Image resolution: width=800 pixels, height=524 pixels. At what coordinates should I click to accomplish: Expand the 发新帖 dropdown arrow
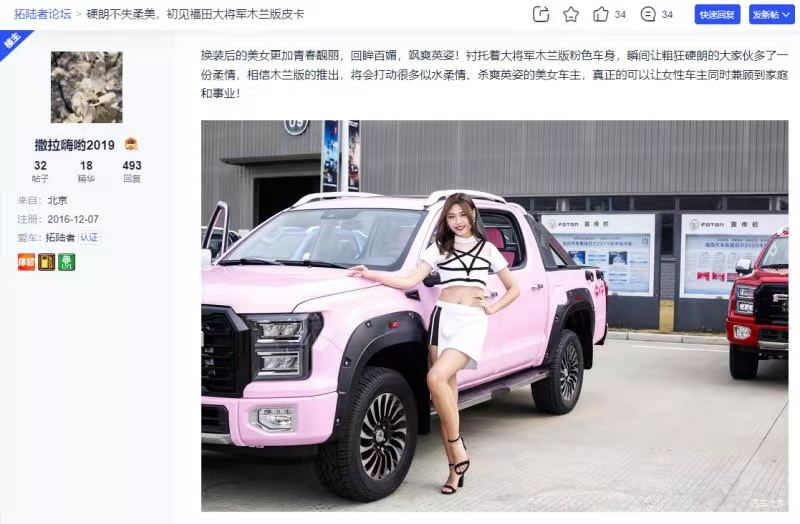click(x=786, y=15)
